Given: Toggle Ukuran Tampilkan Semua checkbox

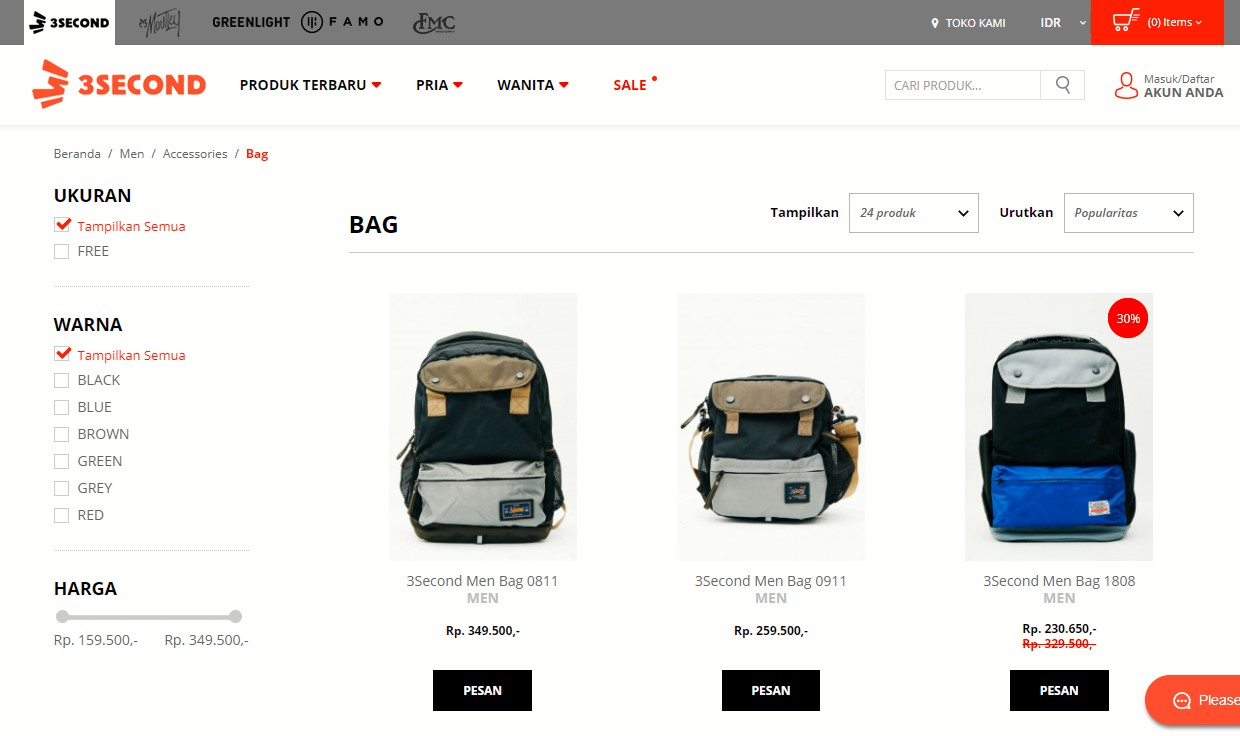Looking at the screenshot, I should pyautogui.click(x=62, y=226).
